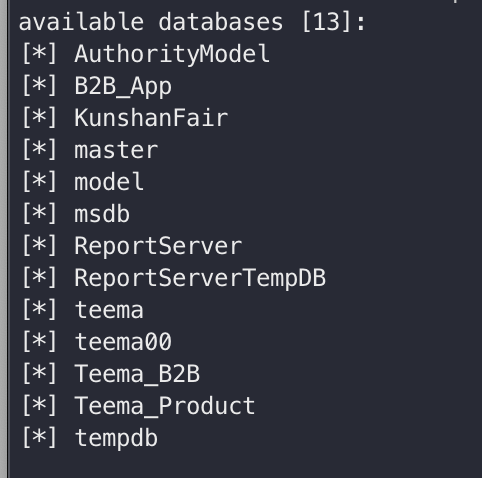Select the teema00 database name
Screen dimensions: 482x478
pos(123,342)
